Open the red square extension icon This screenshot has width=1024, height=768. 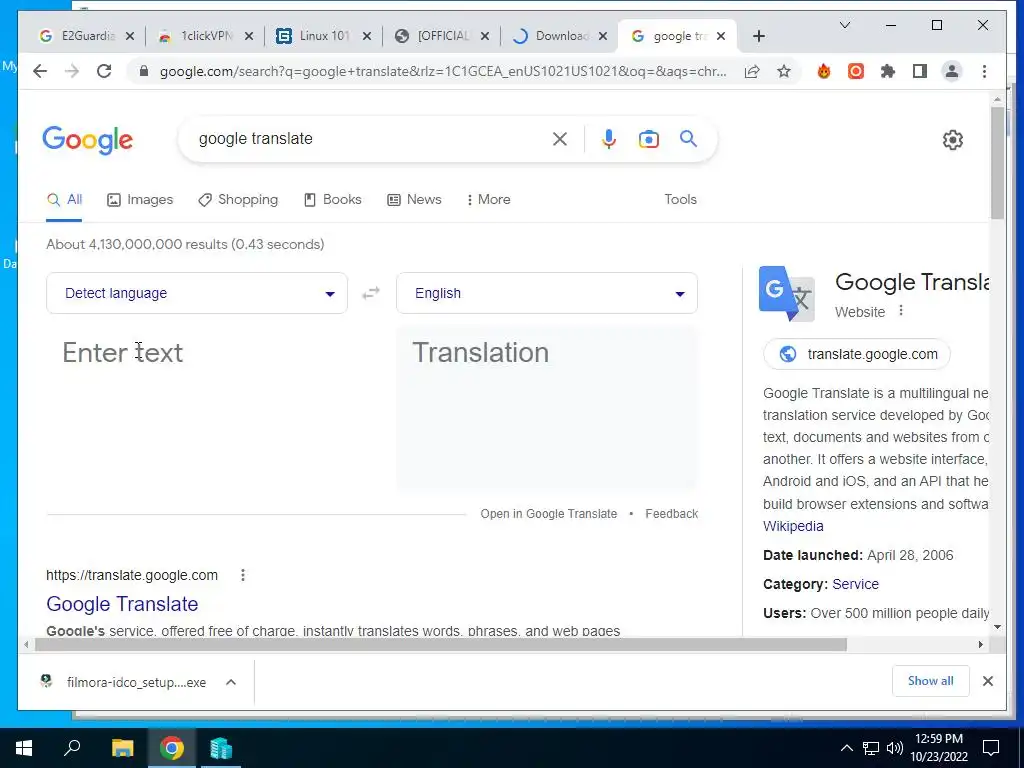(x=856, y=71)
